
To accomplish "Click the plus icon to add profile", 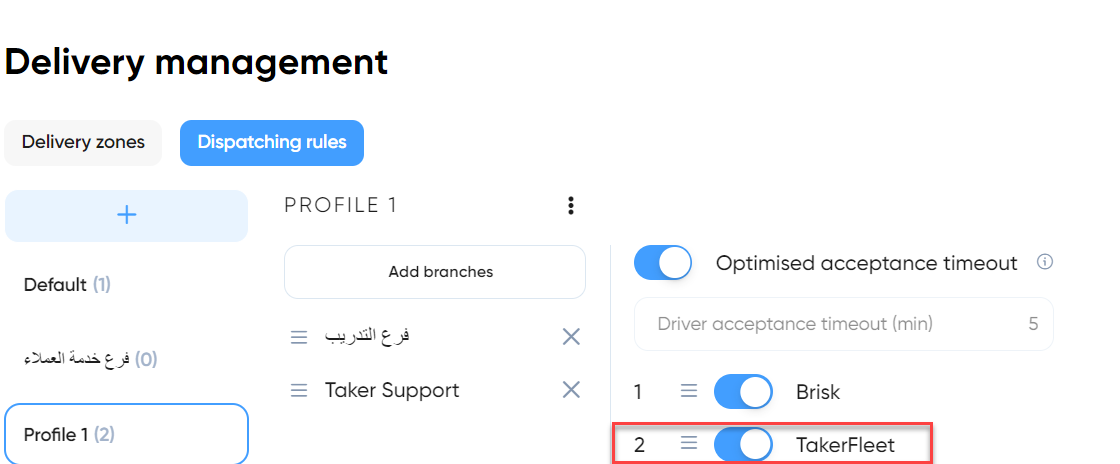I will coord(126,216).
